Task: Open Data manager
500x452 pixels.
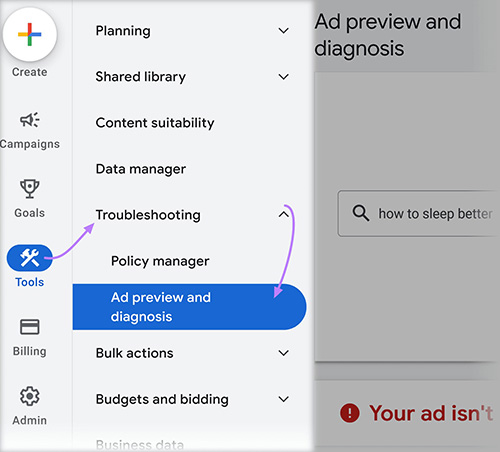Action: [141, 169]
